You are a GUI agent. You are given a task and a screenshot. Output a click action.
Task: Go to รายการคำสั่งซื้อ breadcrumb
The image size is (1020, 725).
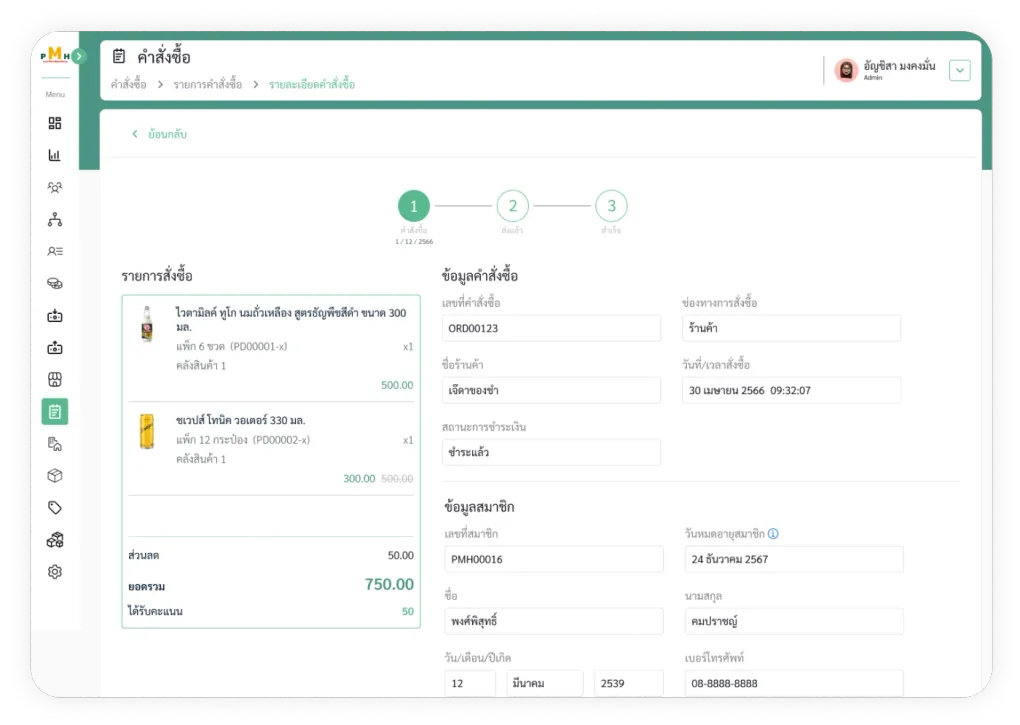coord(208,84)
